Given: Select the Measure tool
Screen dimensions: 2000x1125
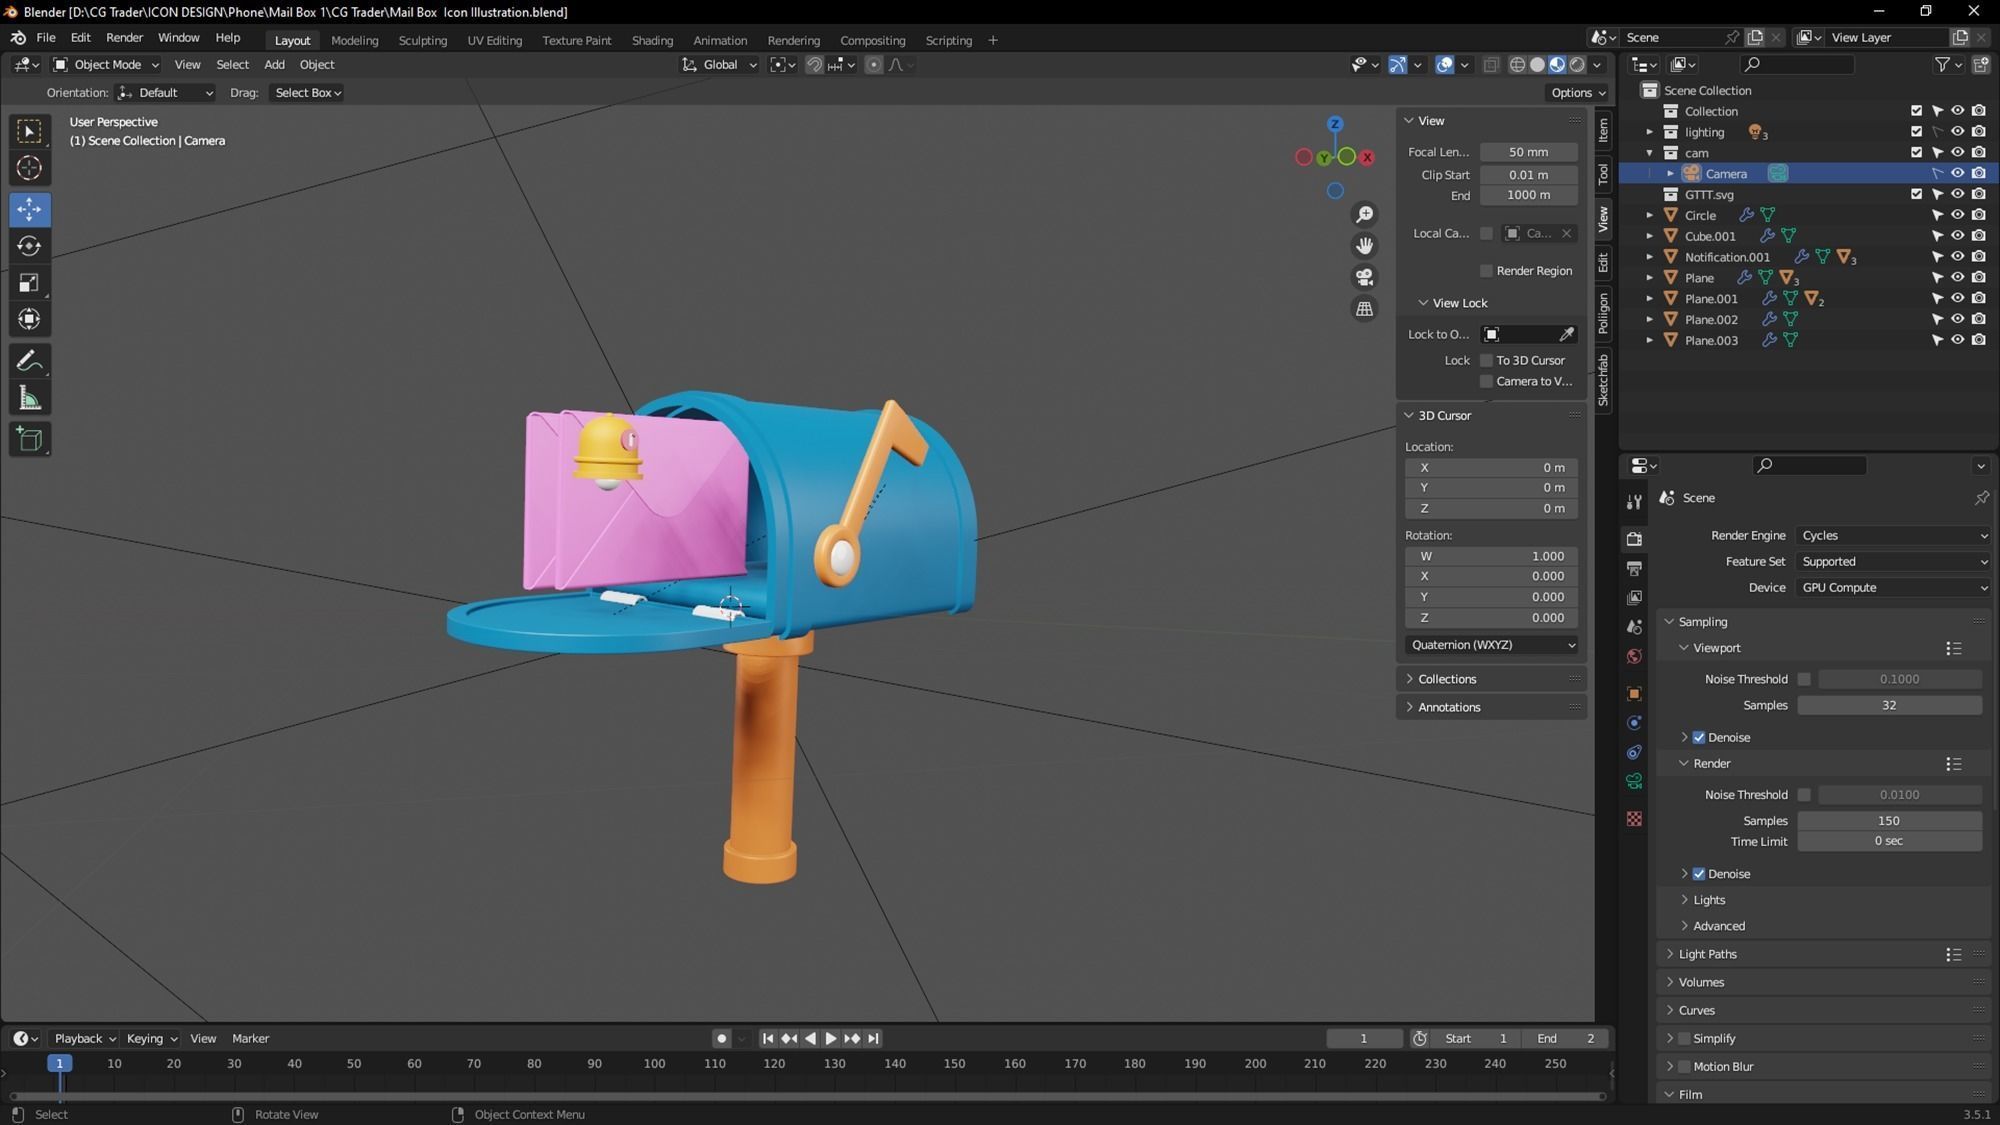Looking at the screenshot, I should pyautogui.click(x=29, y=399).
